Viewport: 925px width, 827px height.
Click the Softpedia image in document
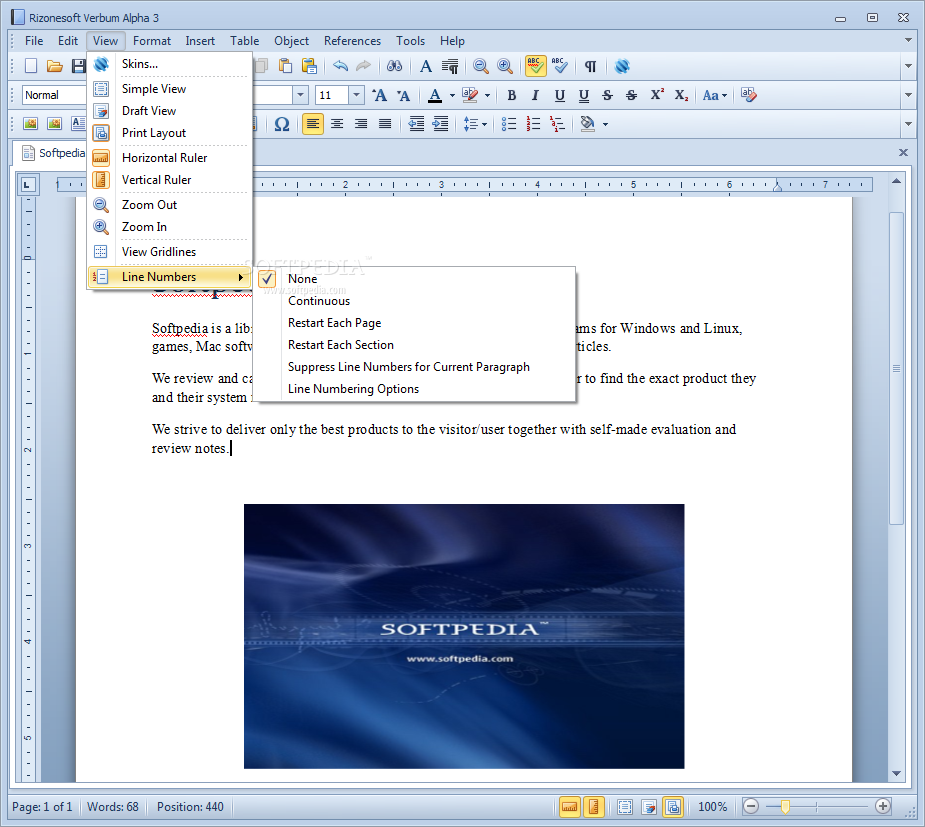point(464,636)
